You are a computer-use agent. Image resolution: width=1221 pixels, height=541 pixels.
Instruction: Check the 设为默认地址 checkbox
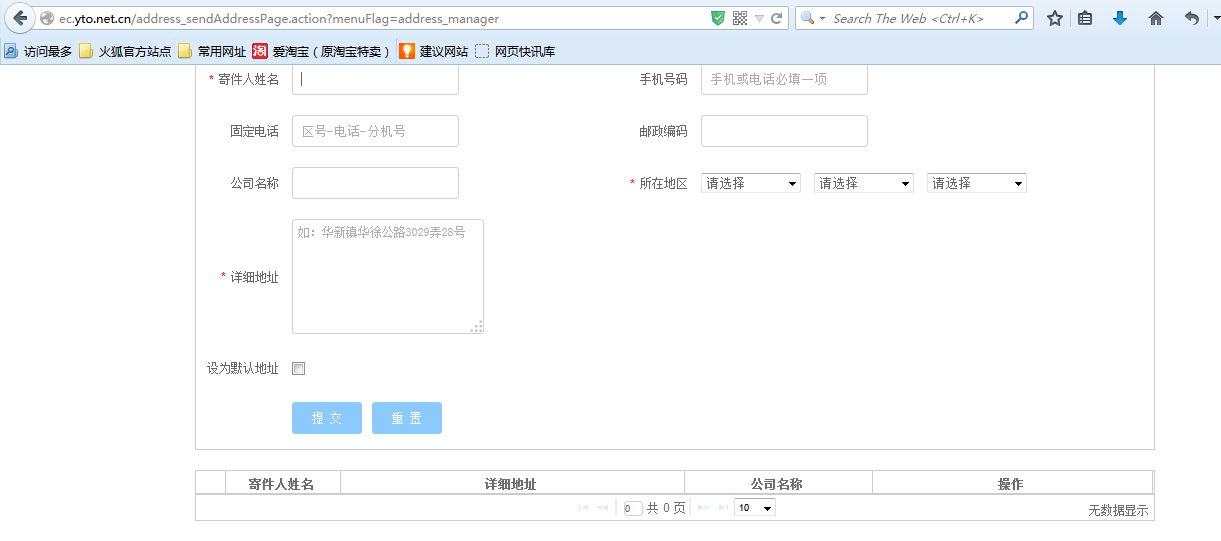tap(298, 369)
